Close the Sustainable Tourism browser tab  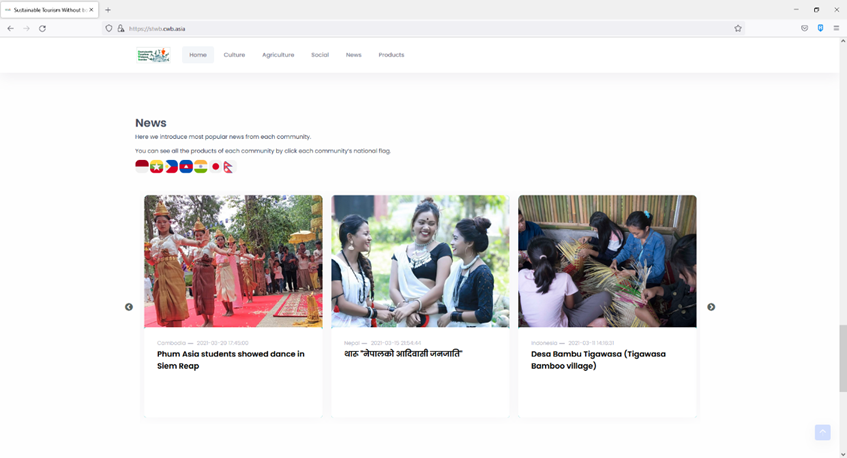pos(91,10)
